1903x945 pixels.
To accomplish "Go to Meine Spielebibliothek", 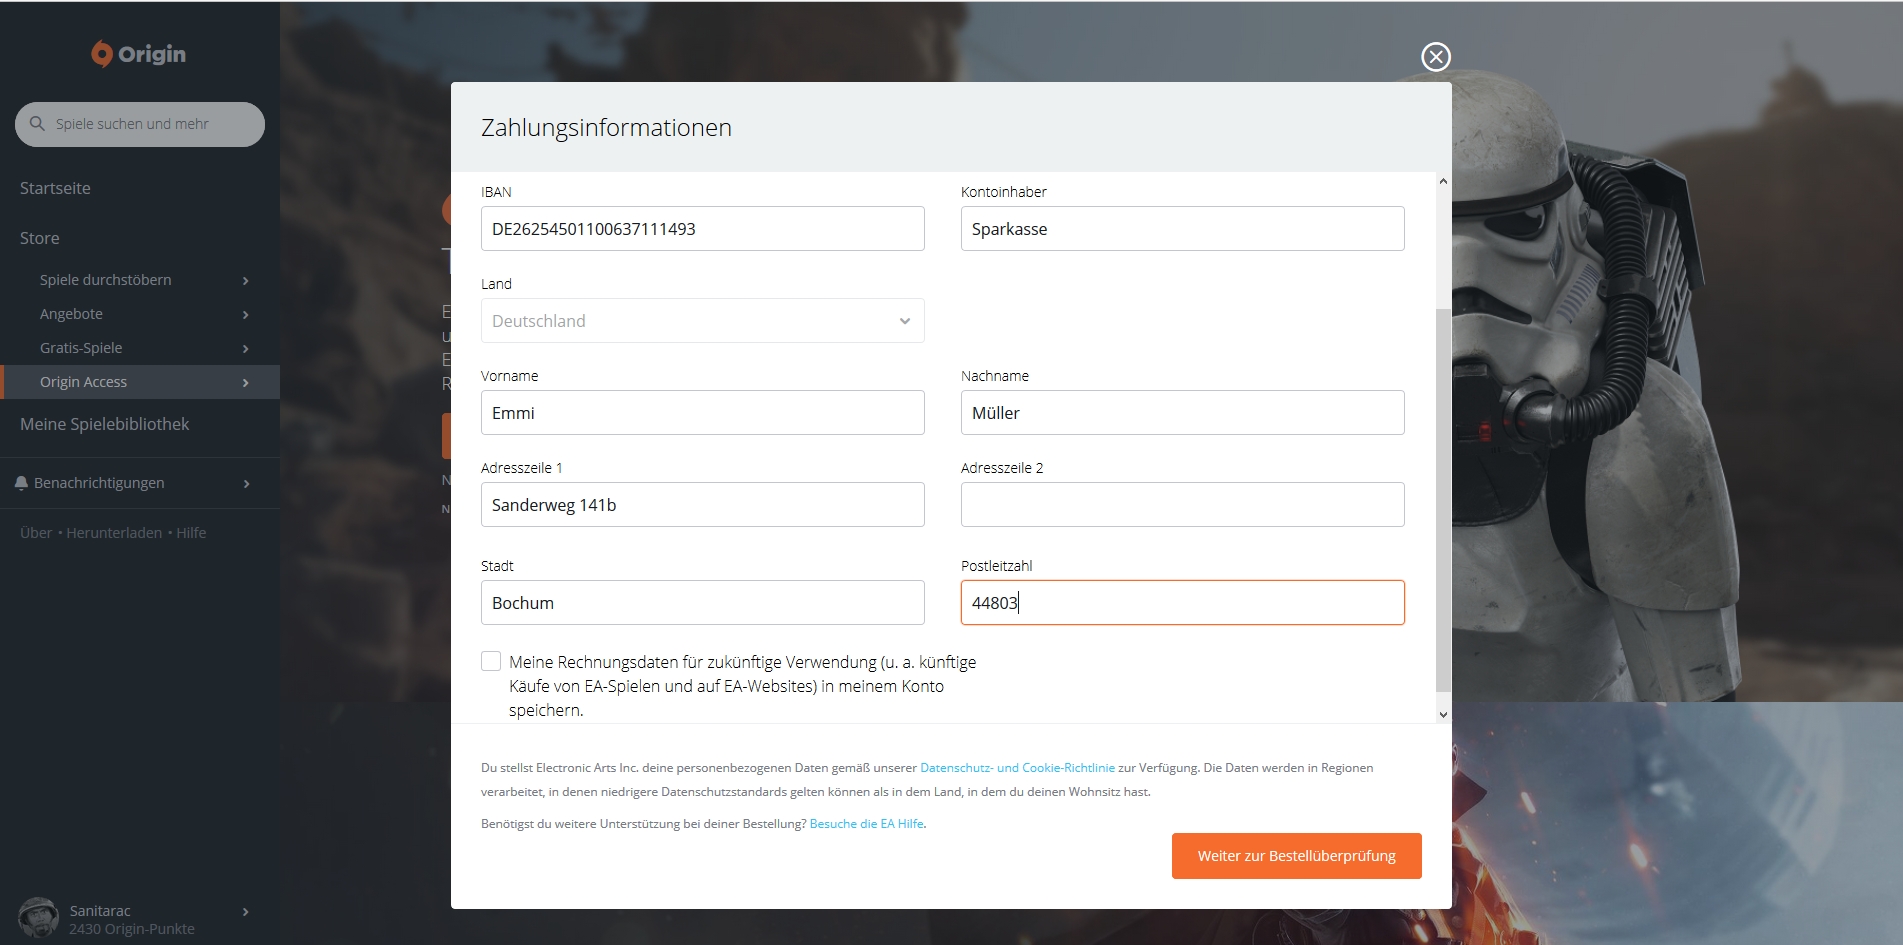I will point(104,424).
